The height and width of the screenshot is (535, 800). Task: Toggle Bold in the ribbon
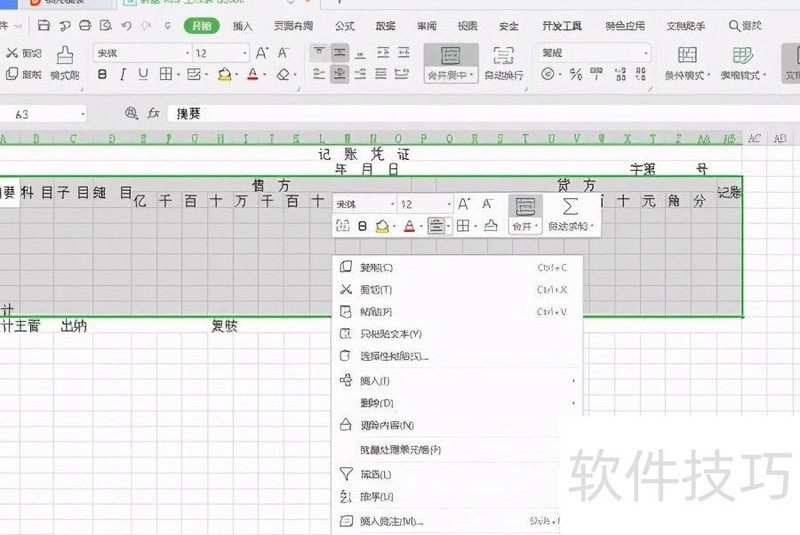point(102,74)
